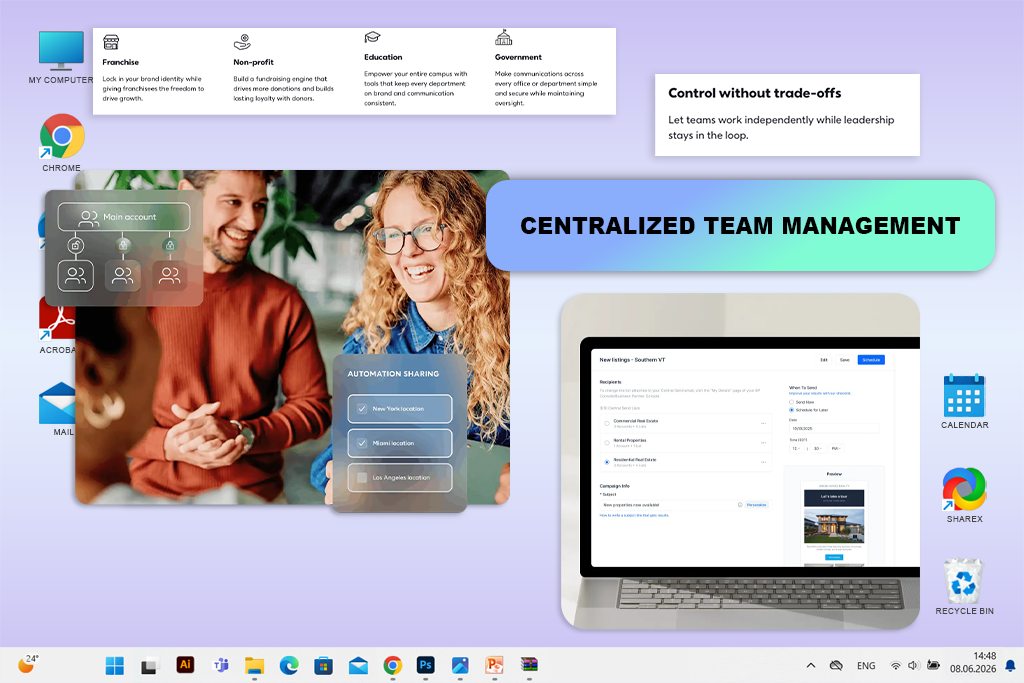Open more options for Rental Properties
The width and height of the screenshot is (1024, 683).
click(763, 443)
